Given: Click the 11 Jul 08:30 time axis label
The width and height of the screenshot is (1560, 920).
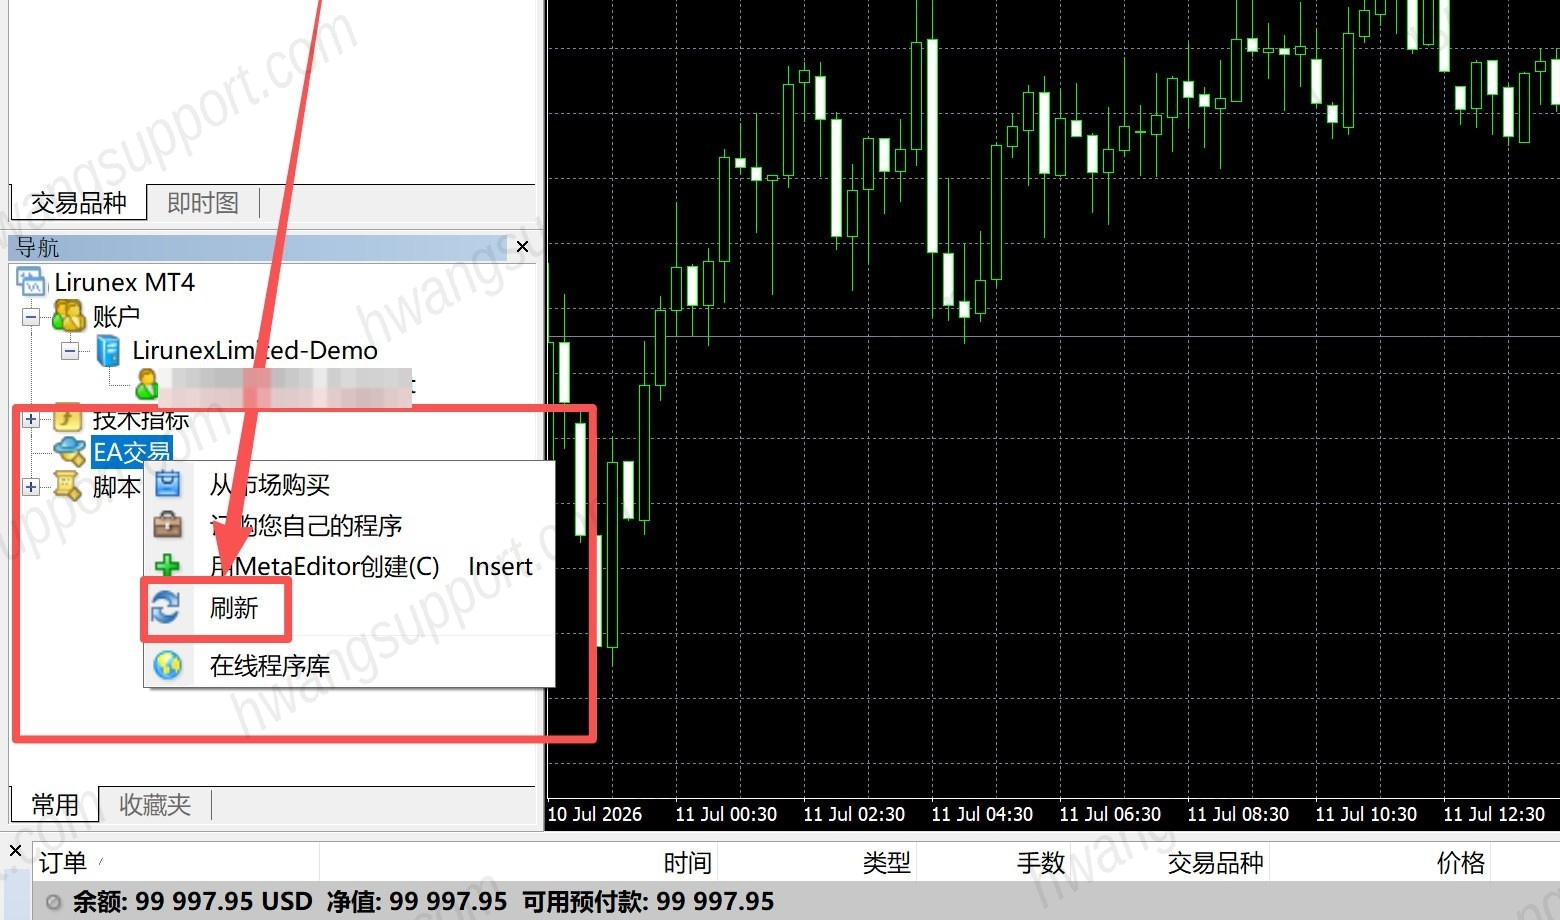Looking at the screenshot, I should 1238,814.
